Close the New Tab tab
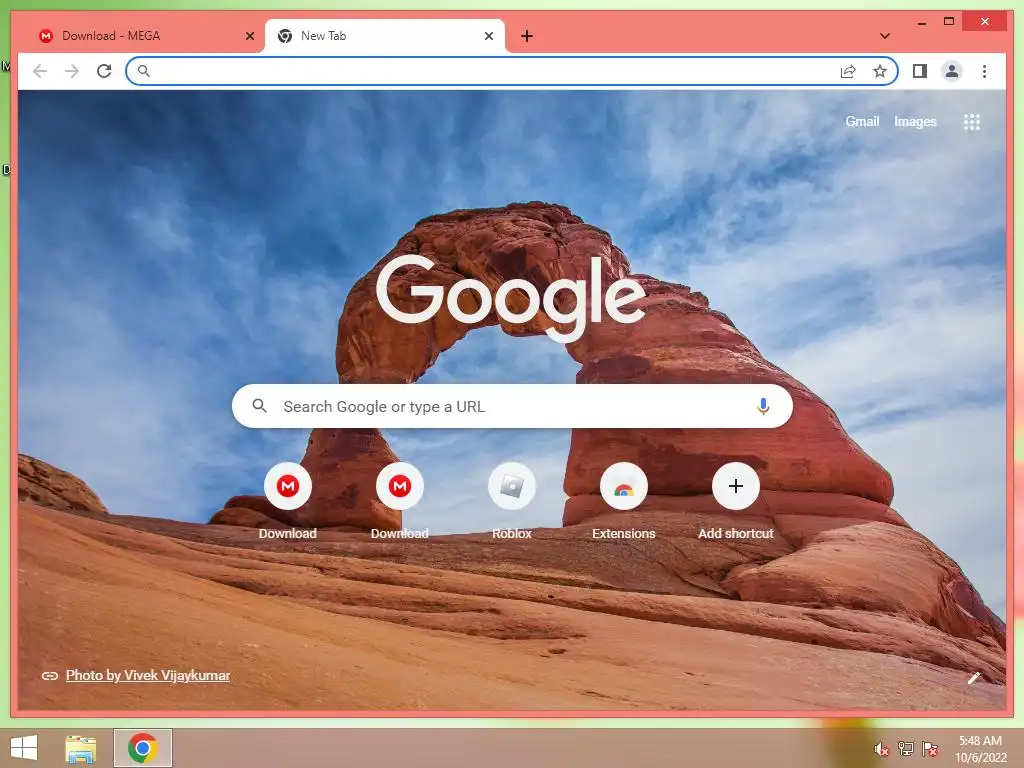This screenshot has width=1024, height=768. (x=488, y=36)
